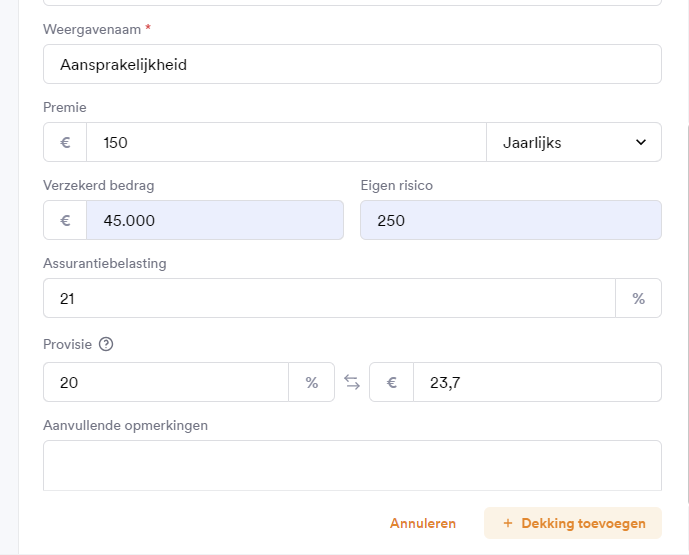This screenshot has height=555, width=689.
Task: Click the chevron arrow in Jaarlijks selector
Action: [x=641, y=142]
